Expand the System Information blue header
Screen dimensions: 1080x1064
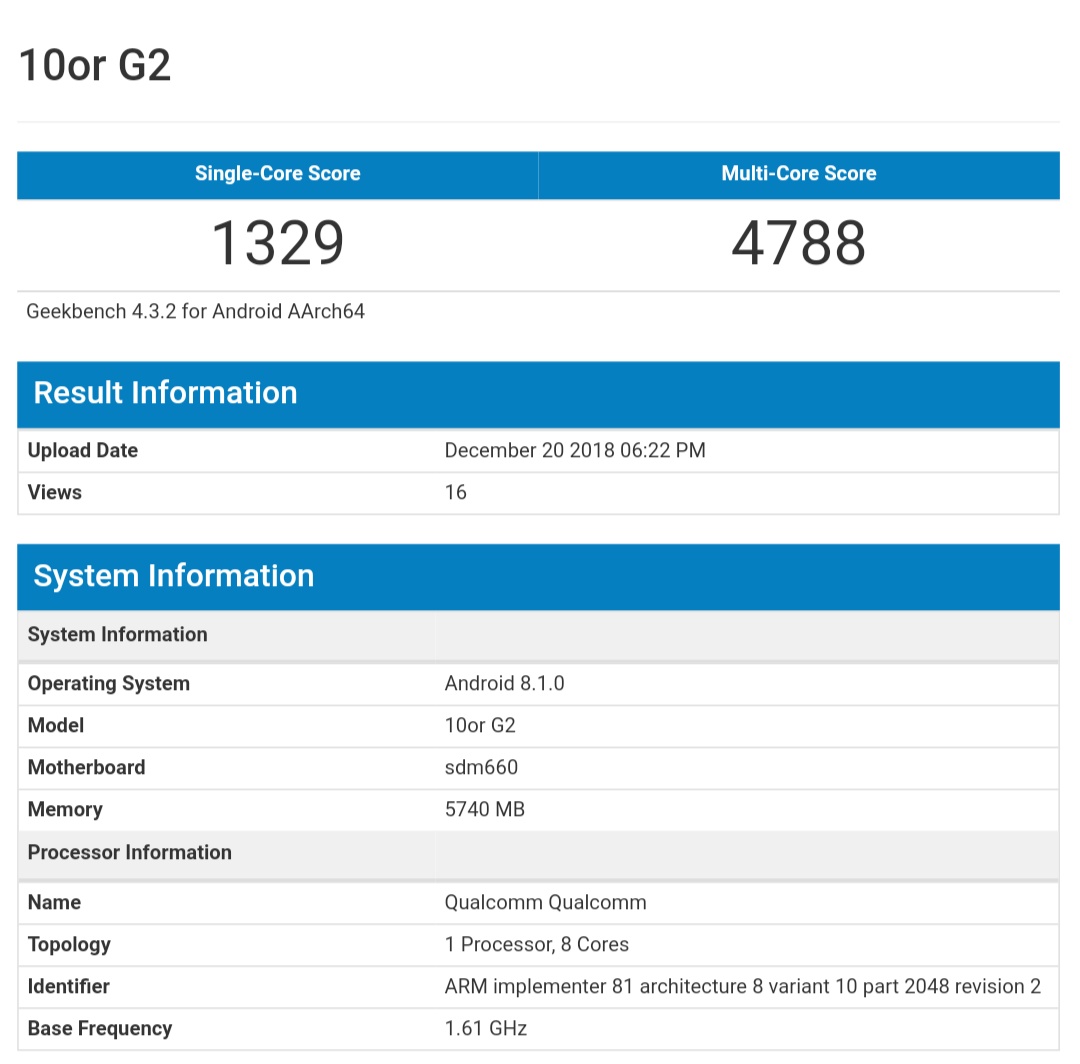click(x=173, y=576)
